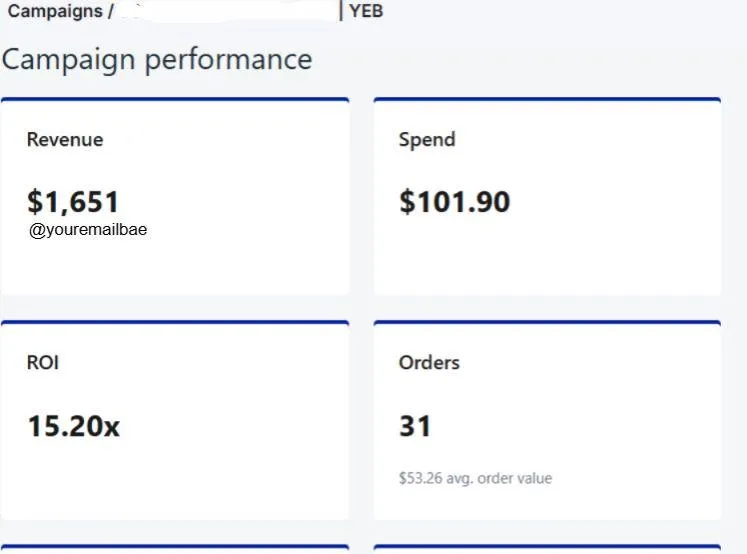Select the Orders card label
The width and height of the screenshot is (747, 554).
pos(429,363)
